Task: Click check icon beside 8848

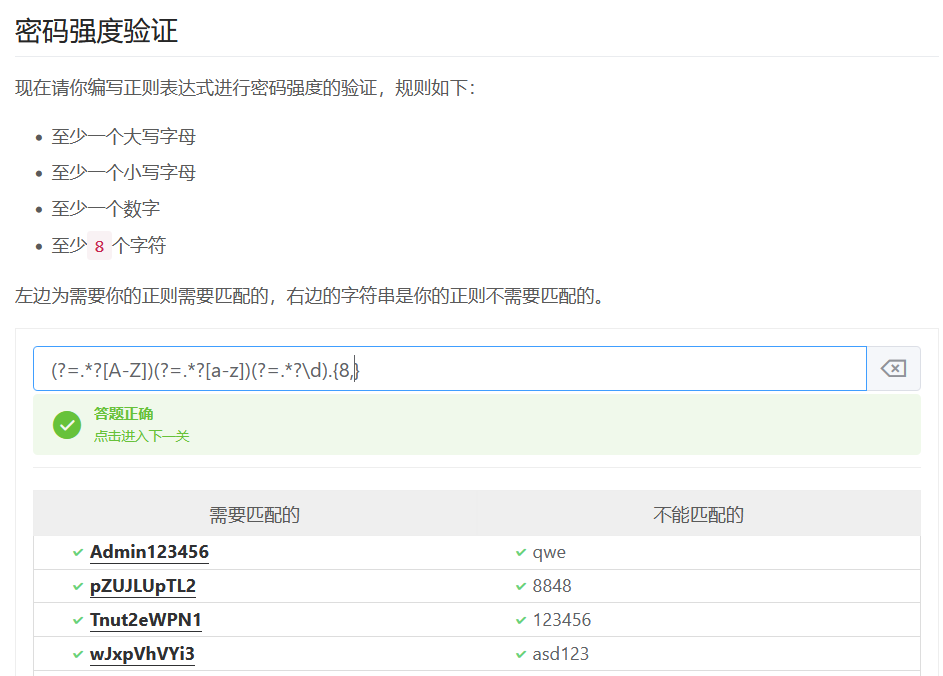Action: pyautogui.click(x=521, y=586)
